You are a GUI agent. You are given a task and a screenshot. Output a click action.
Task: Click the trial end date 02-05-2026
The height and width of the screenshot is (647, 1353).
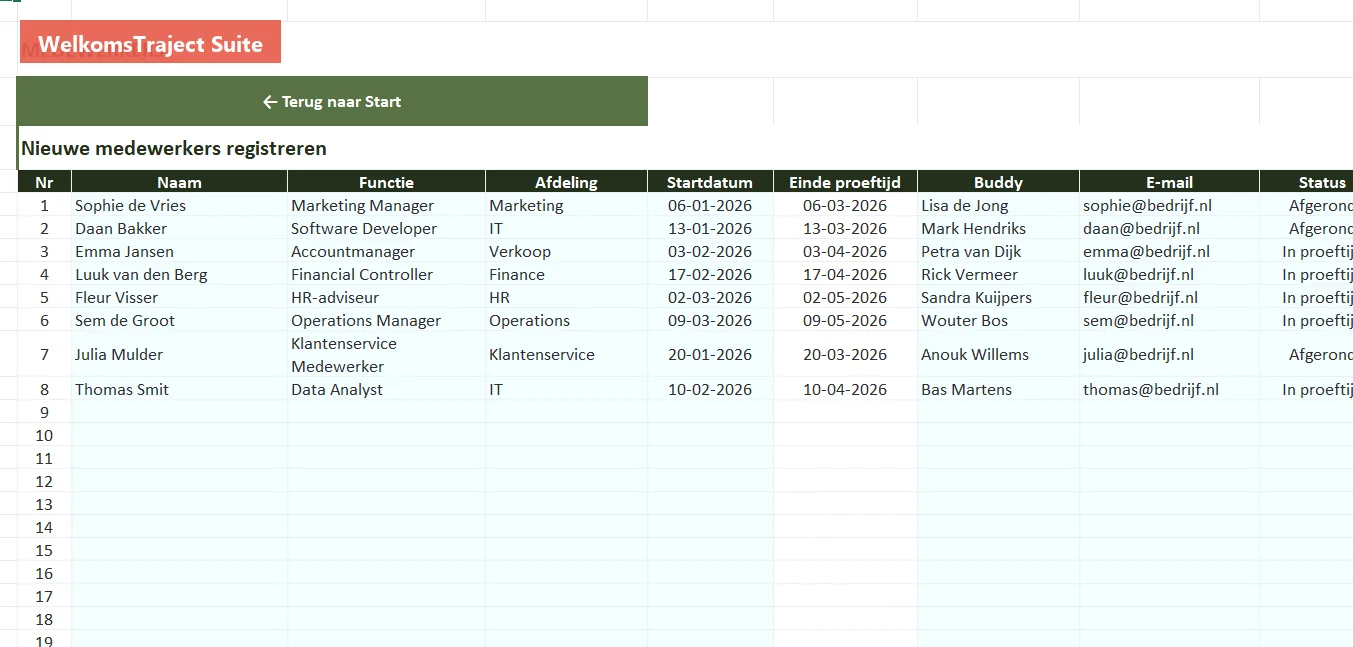[x=846, y=297]
